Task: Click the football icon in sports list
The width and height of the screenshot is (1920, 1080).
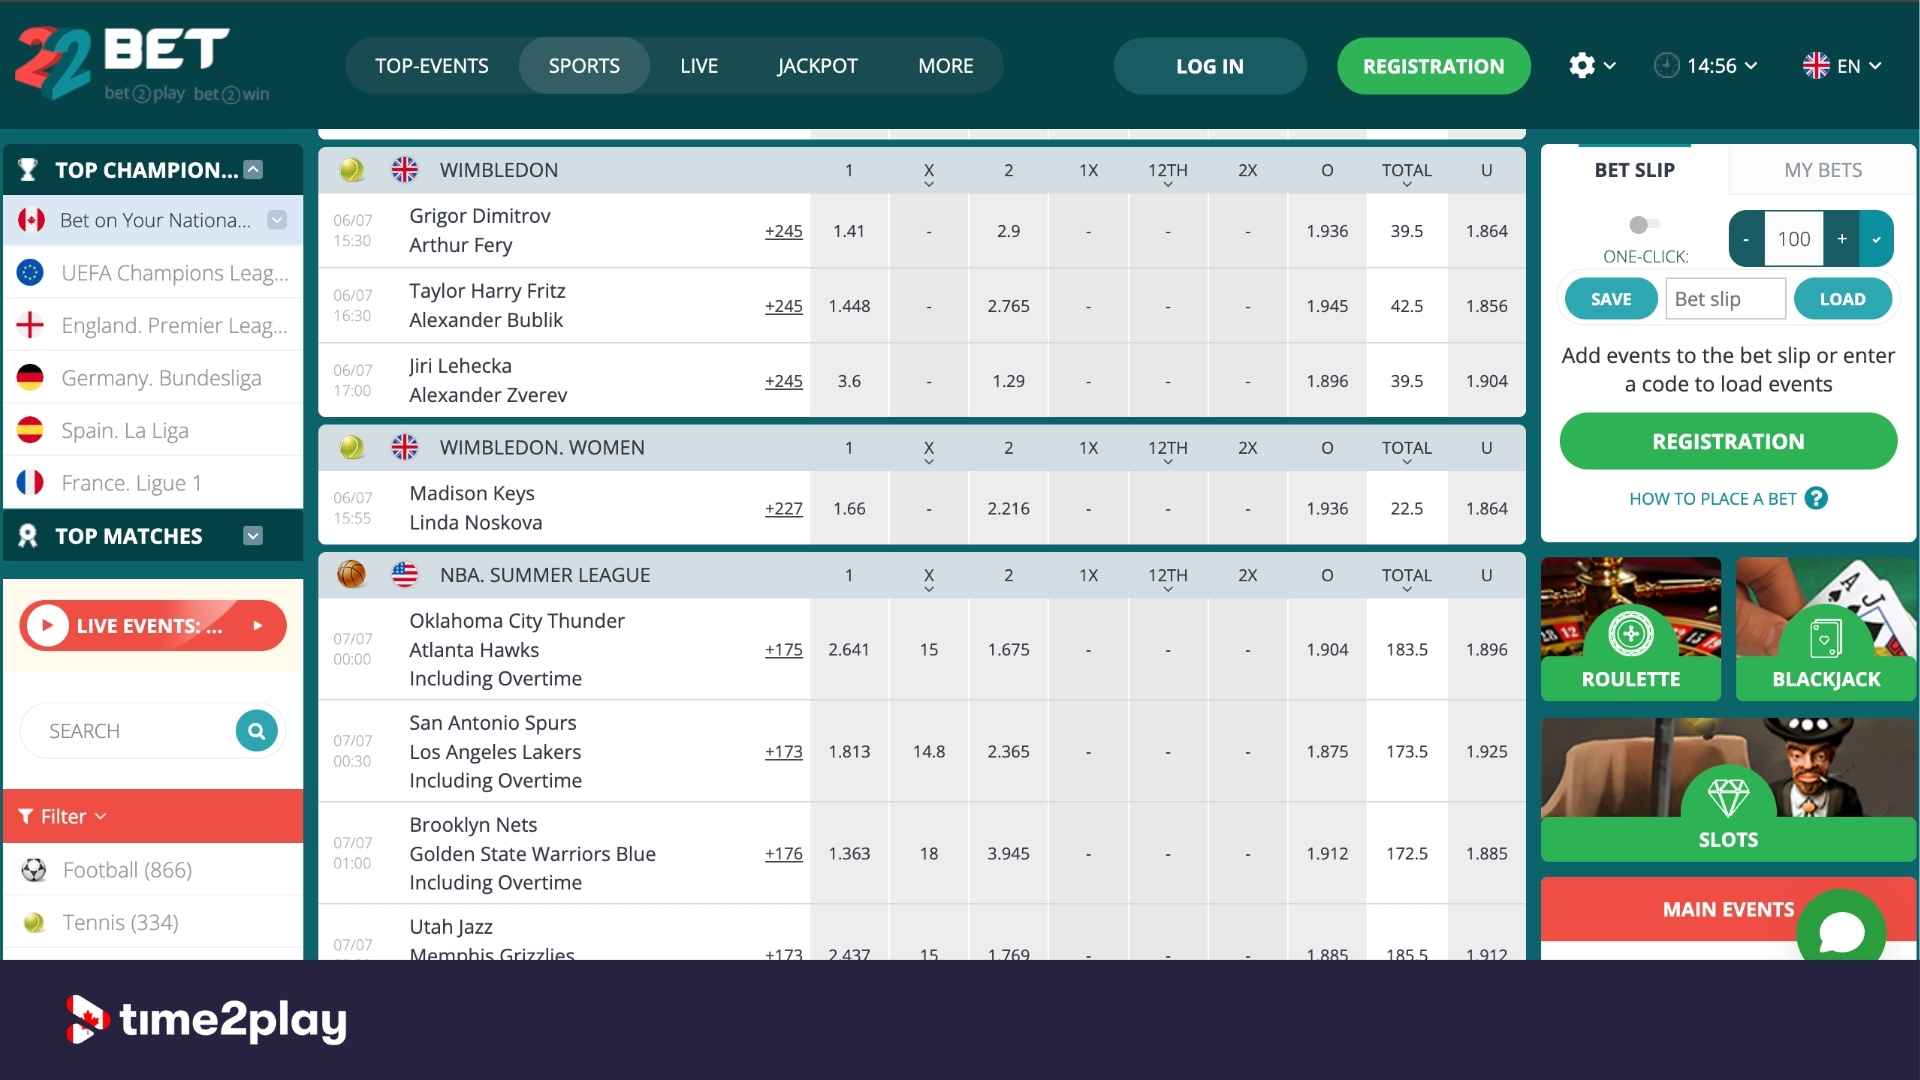Action: [34, 870]
